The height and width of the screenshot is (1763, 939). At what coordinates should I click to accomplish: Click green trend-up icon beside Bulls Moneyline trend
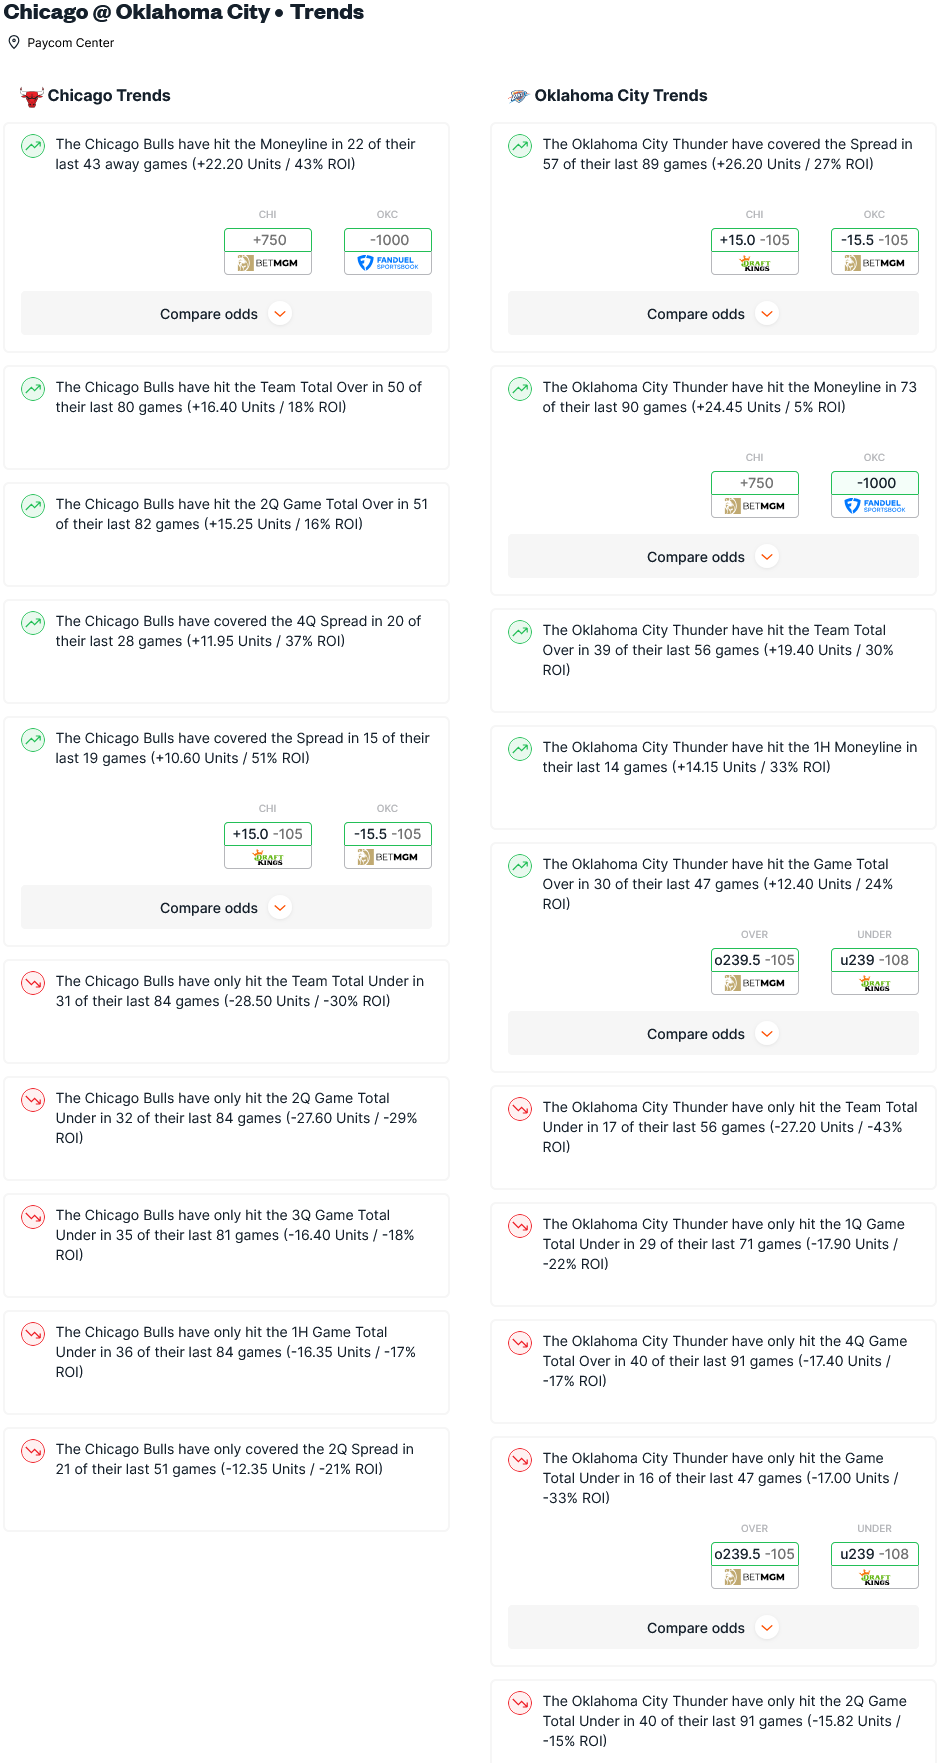pyautogui.click(x=33, y=146)
